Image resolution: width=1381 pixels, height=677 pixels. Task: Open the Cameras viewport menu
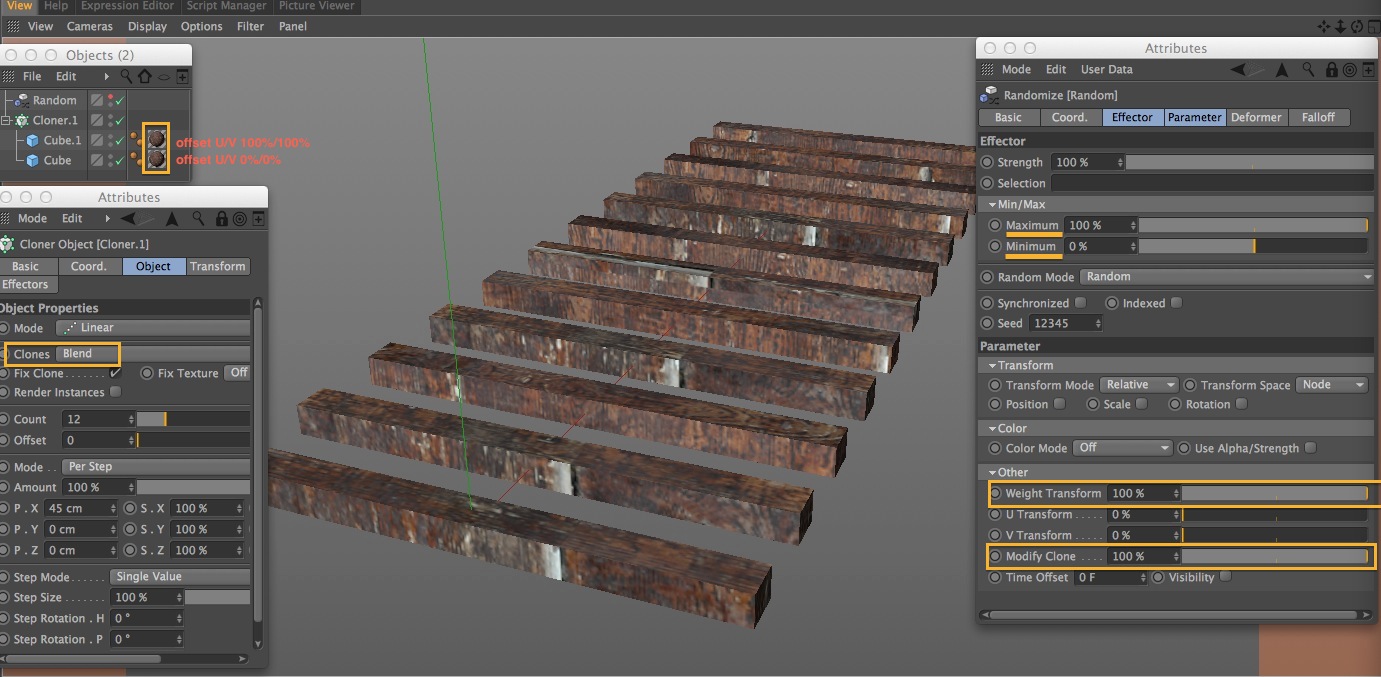pos(90,26)
